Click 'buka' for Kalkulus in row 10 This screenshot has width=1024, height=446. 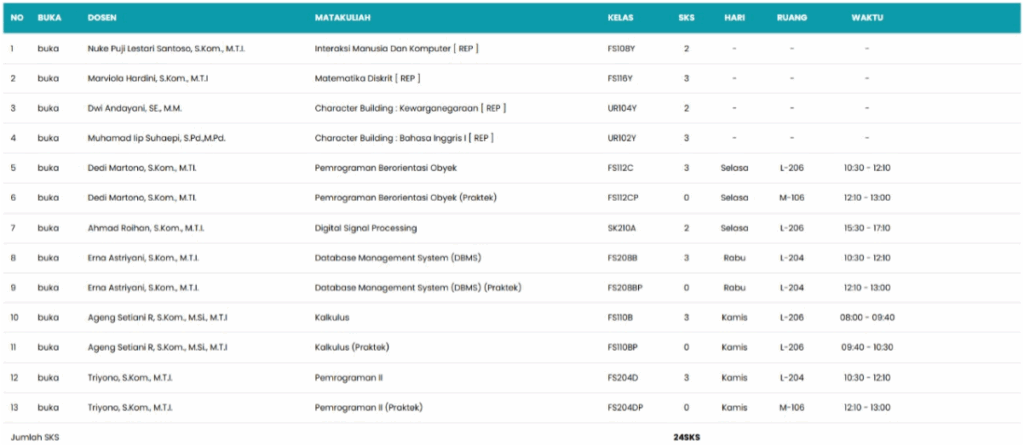click(49, 318)
